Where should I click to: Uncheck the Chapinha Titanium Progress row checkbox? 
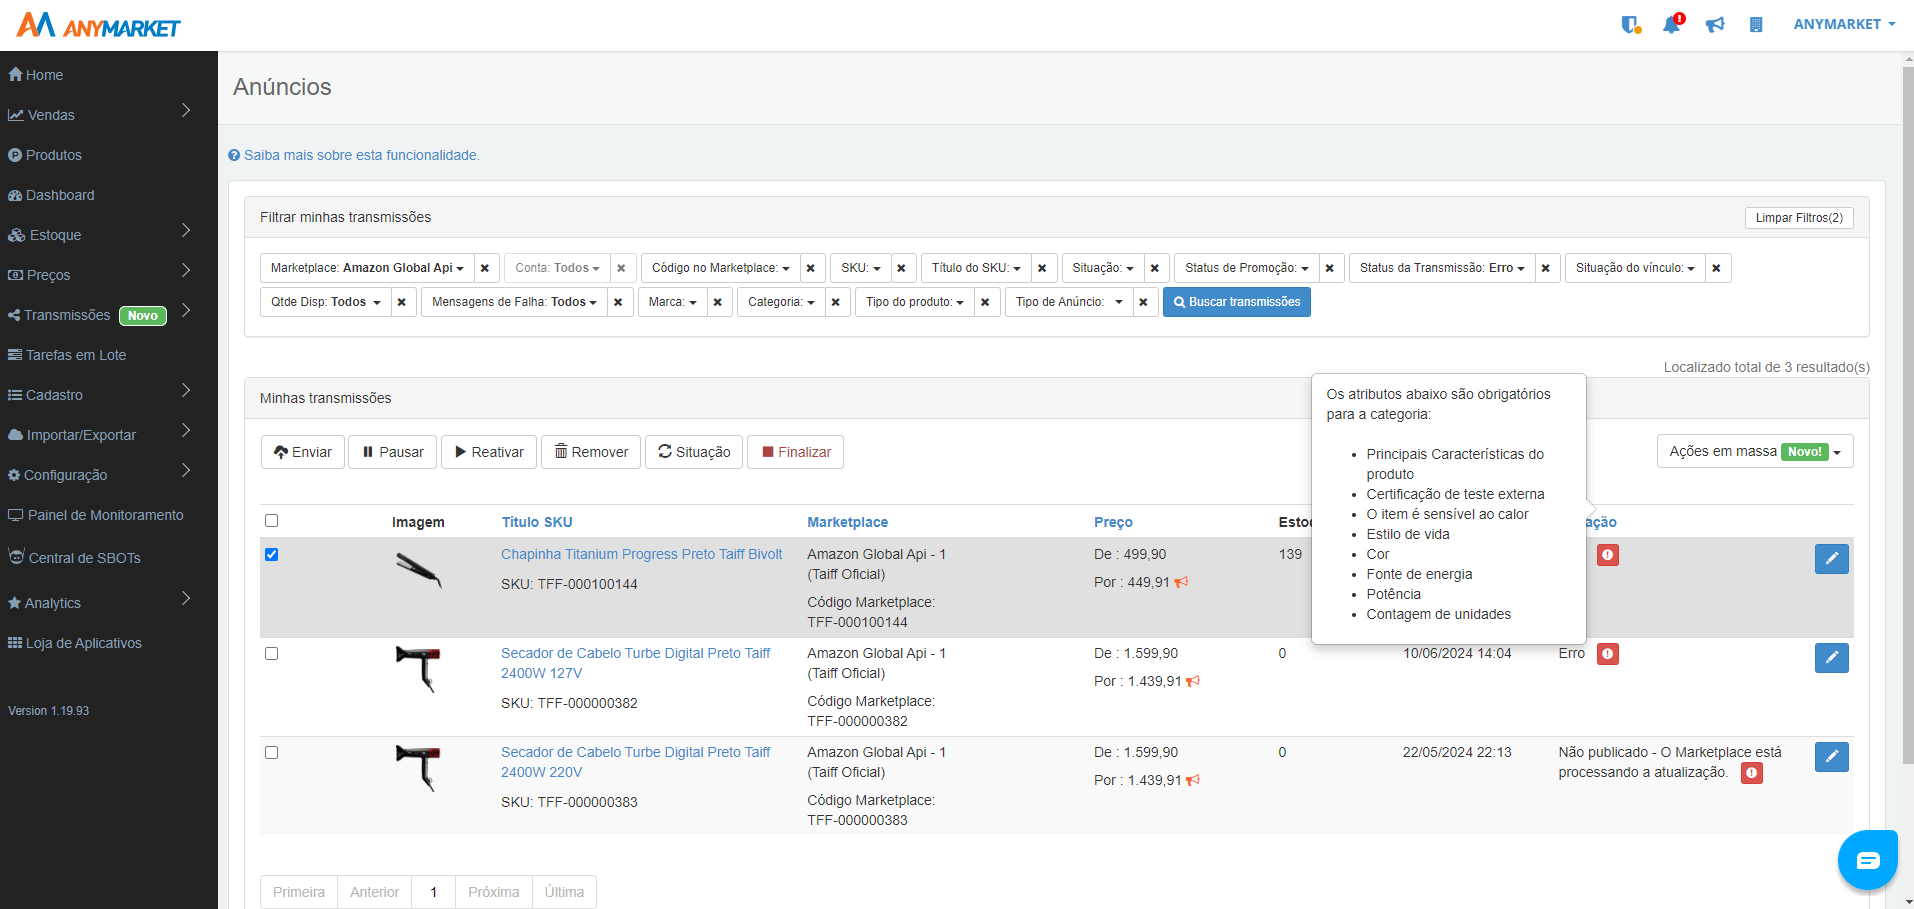[271, 554]
